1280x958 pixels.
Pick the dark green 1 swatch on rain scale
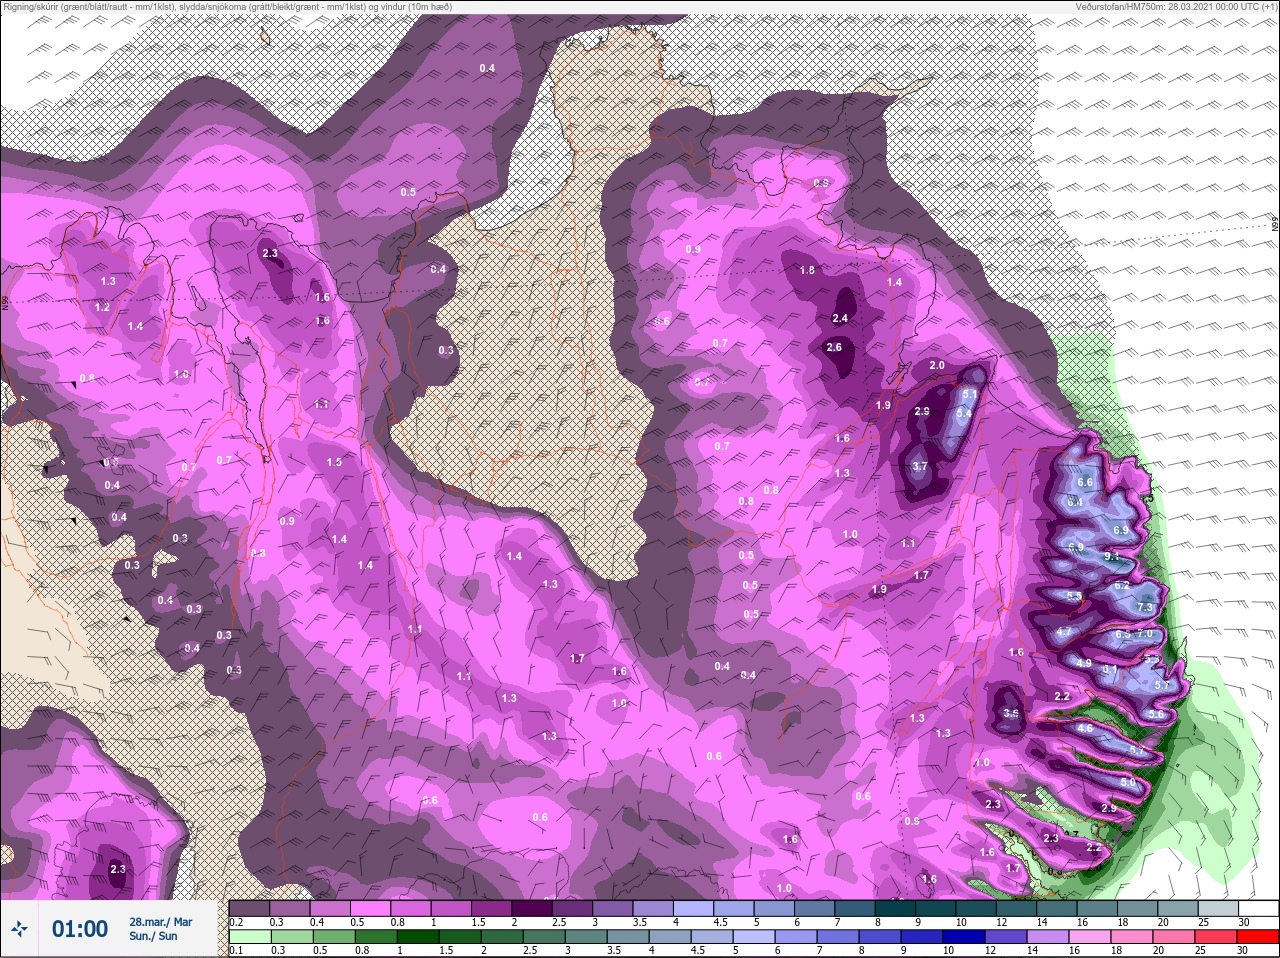coord(417,937)
